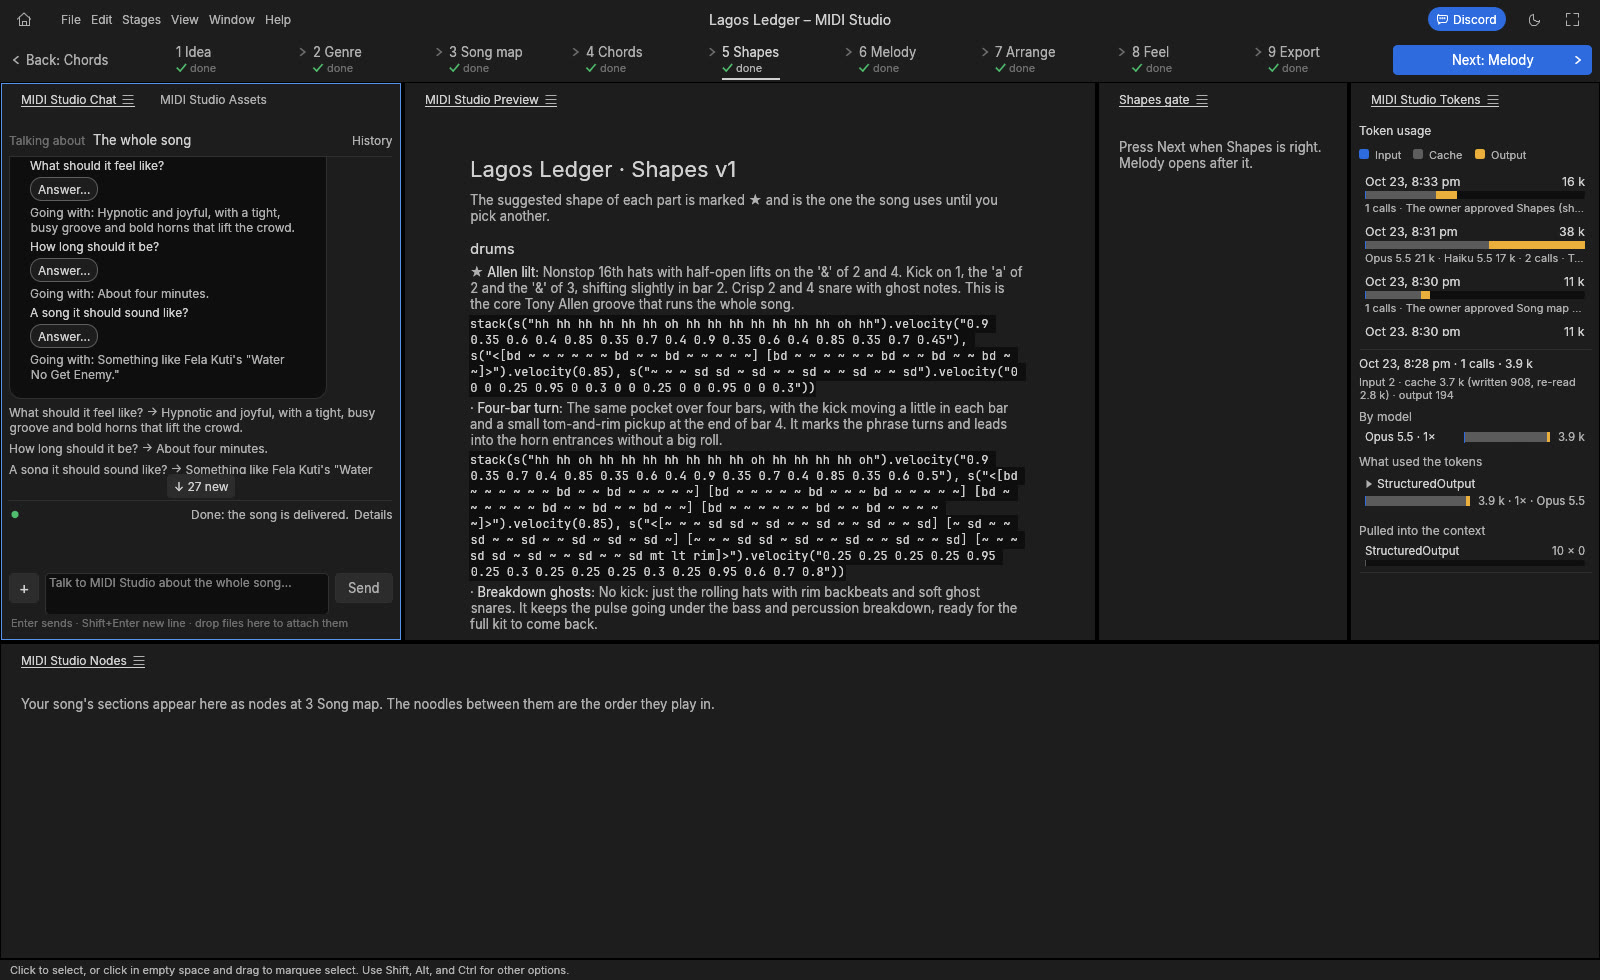Open the MIDI Studio Preview panel menu icon

pos(551,100)
